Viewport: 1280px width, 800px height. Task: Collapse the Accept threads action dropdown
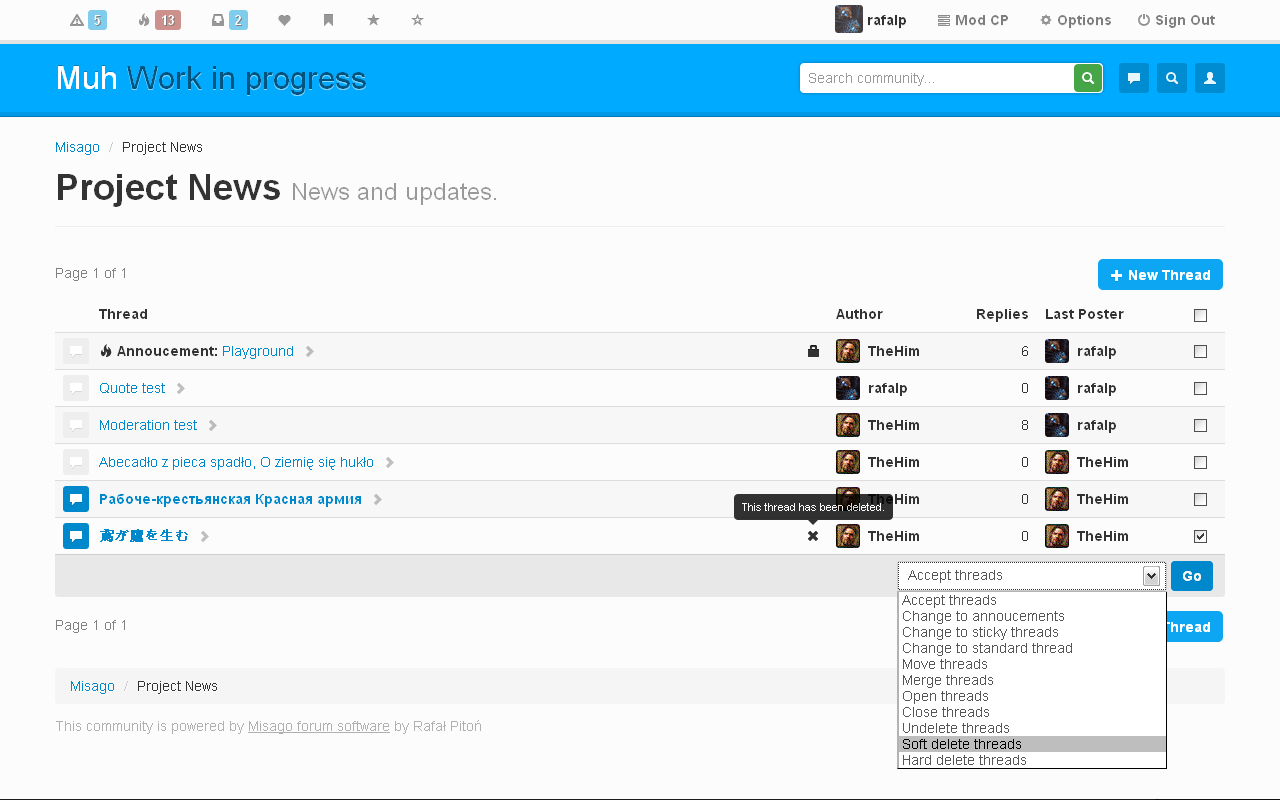click(1151, 576)
